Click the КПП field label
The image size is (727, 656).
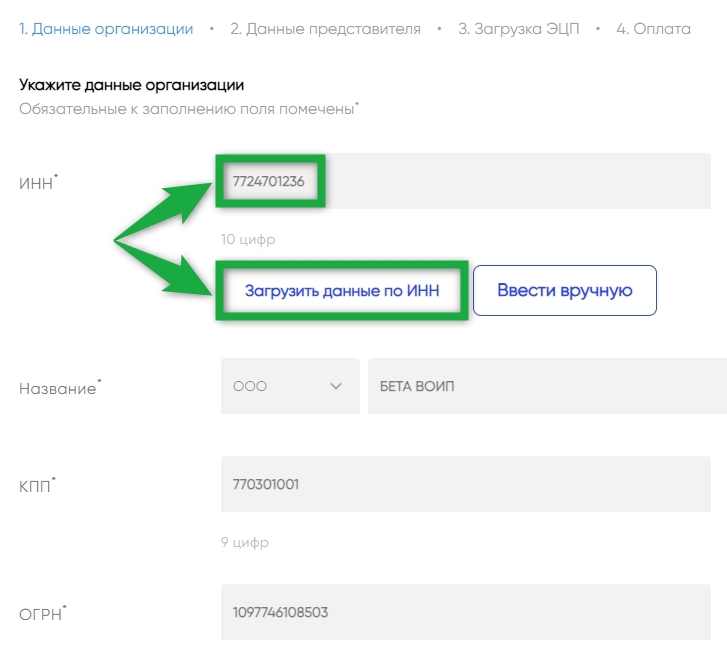pos(37,485)
